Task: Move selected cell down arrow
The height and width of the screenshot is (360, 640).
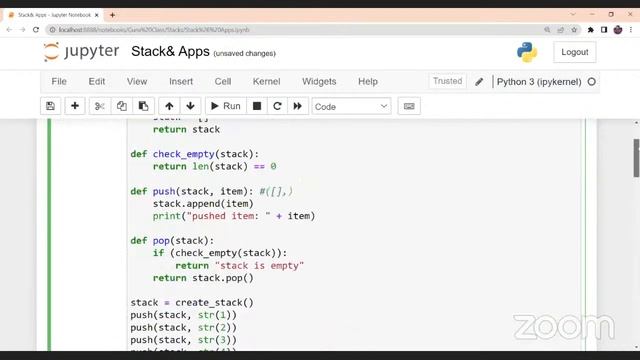Action: tap(190, 106)
